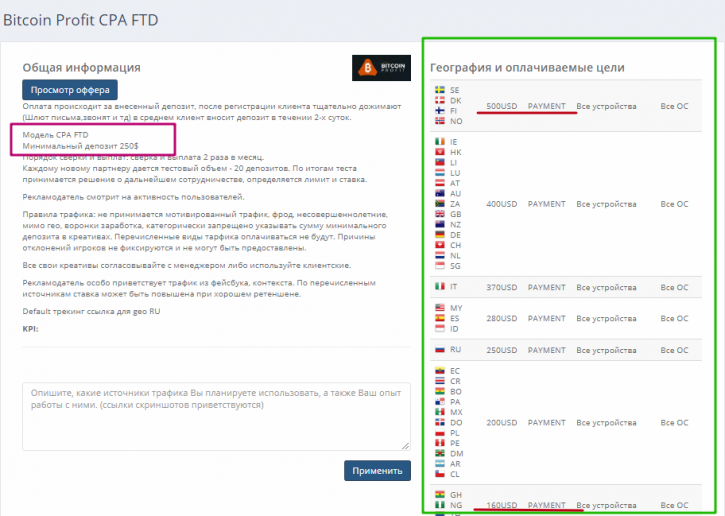Viewport: 725px width, 516px height.
Task: Click the Russia flag icon next to RU
Action: pos(440,350)
